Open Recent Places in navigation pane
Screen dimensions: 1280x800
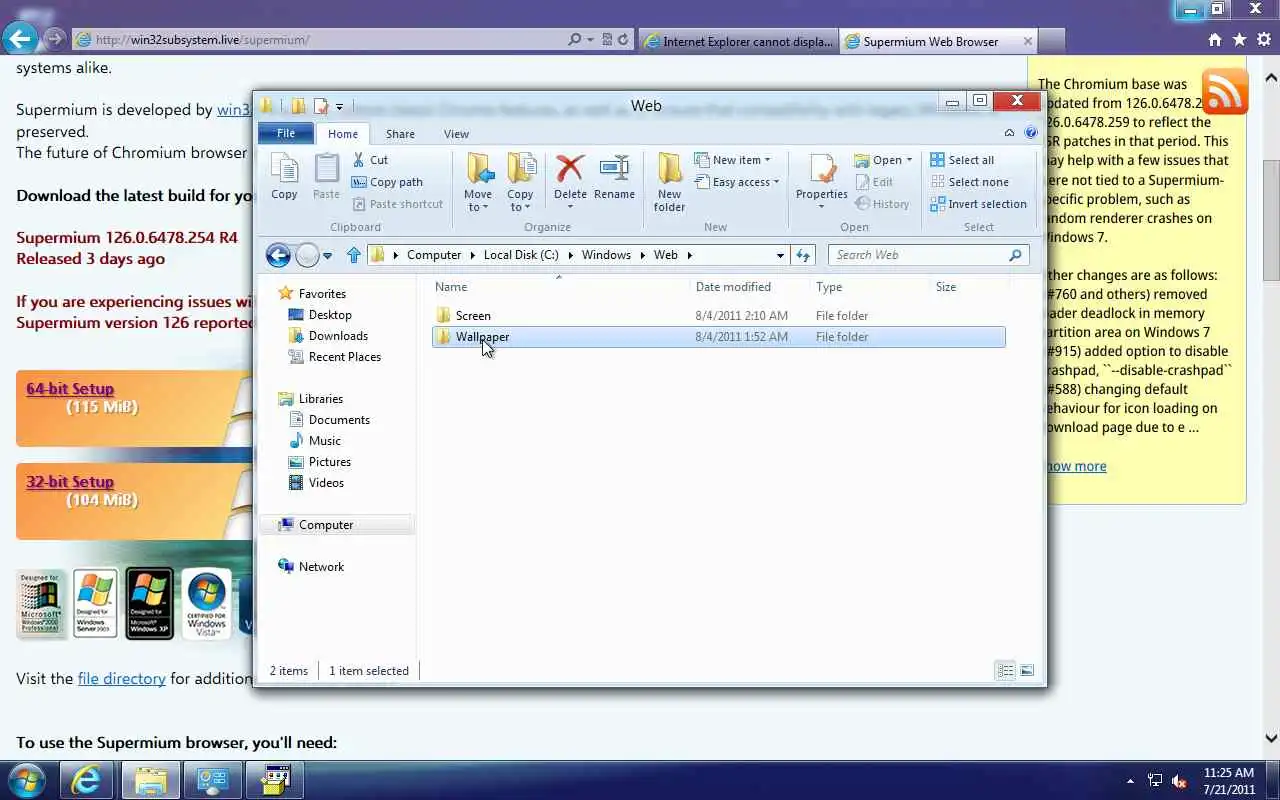click(344, 357)
